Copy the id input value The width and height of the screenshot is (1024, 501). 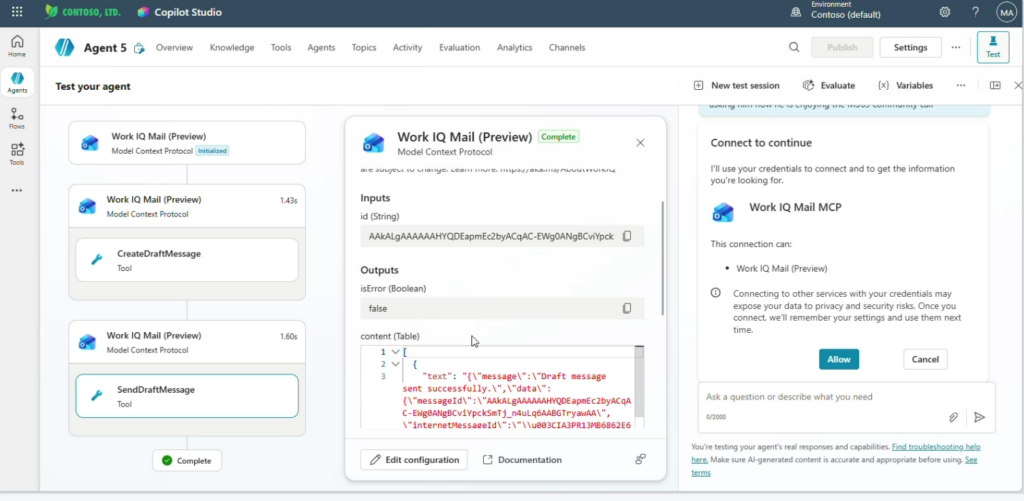point(627,236)
